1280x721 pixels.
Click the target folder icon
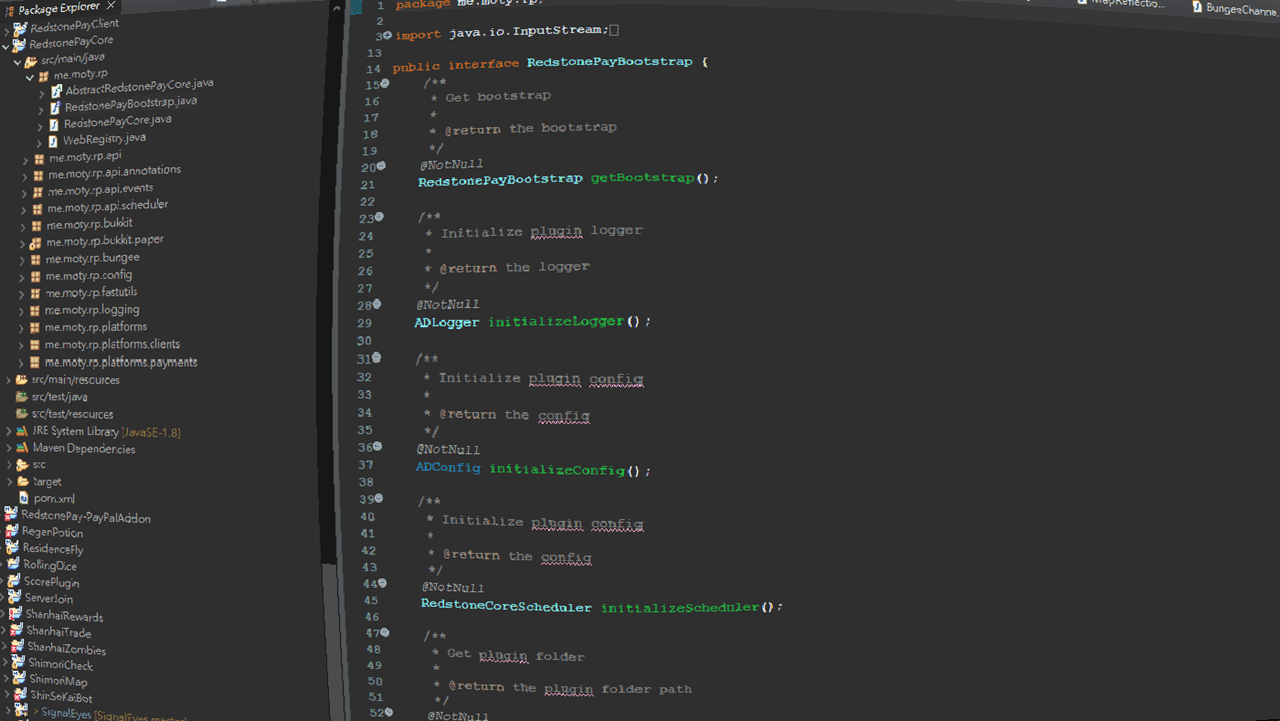coord(23,482)
